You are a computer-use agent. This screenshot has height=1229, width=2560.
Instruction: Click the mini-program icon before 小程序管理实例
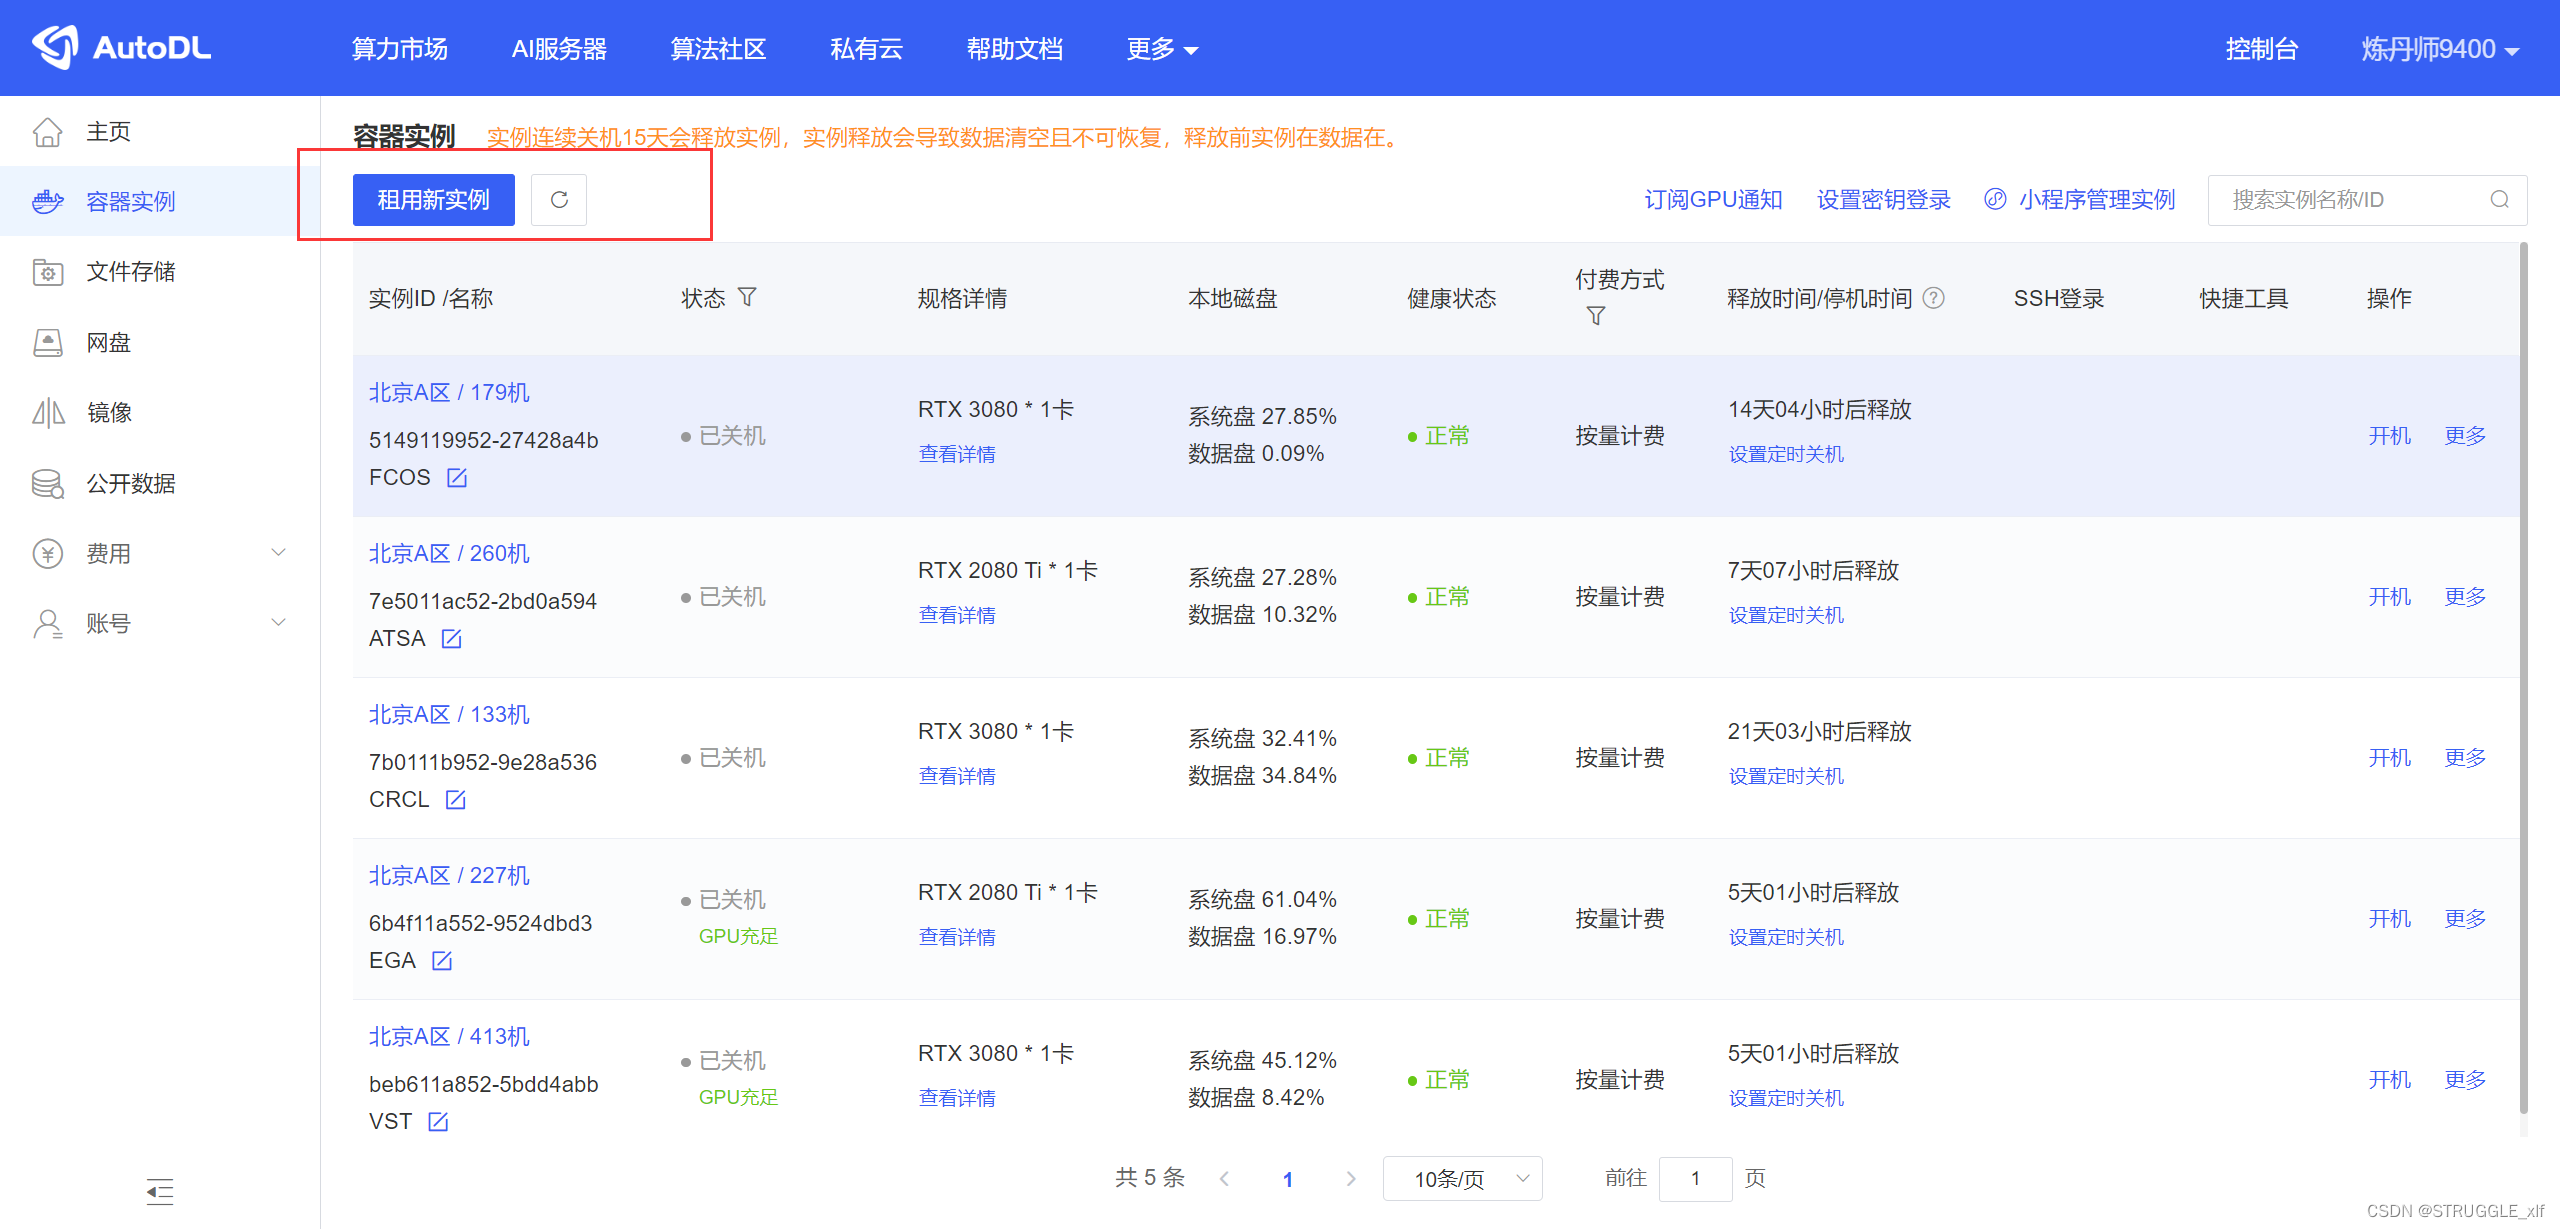pyautogui.click(x=1995, y=199)
